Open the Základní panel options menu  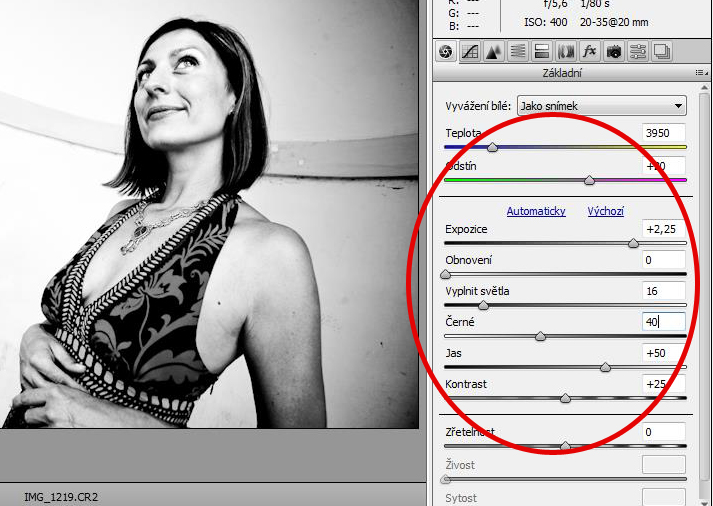pos(702,73)
